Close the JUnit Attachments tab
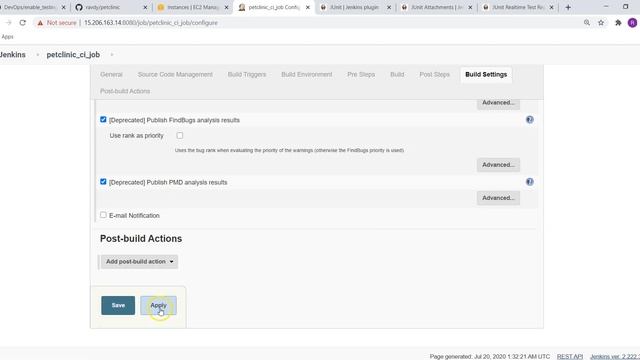640x360 pixels. click(x=470, y=7)
